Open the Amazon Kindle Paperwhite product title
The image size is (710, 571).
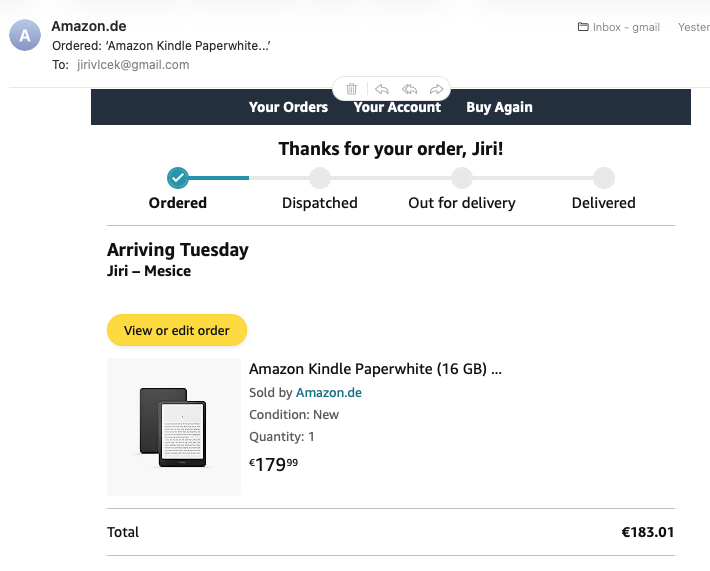(375, 369)
